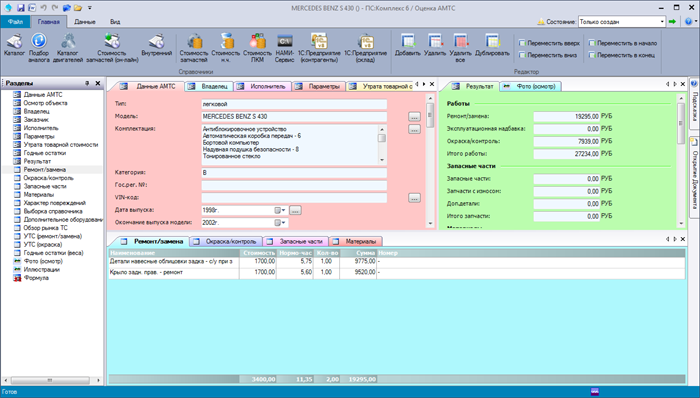
Task: Sort table by Сумма column header
Action: (x=358, y=253)
